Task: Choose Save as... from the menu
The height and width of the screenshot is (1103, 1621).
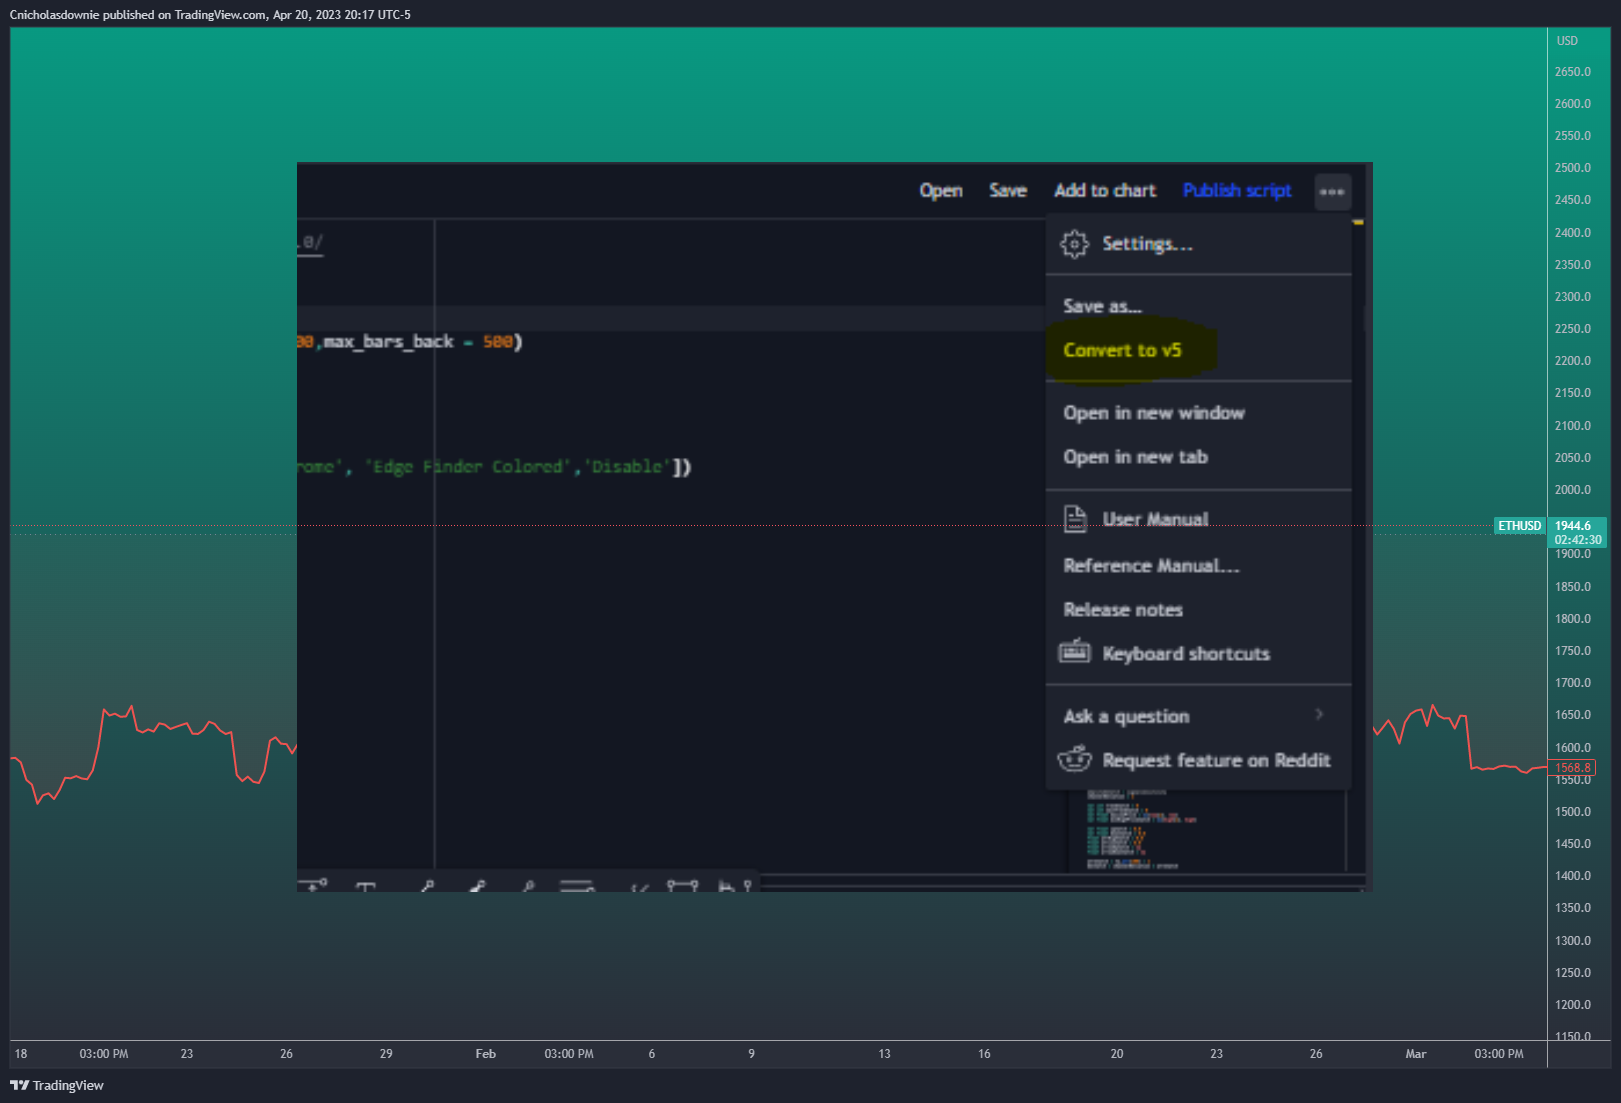Action: [x=1102, y=306]
